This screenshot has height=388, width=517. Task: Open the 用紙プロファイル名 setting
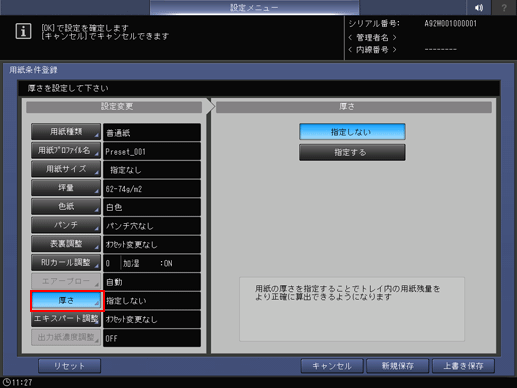click(x=66, y=150)
